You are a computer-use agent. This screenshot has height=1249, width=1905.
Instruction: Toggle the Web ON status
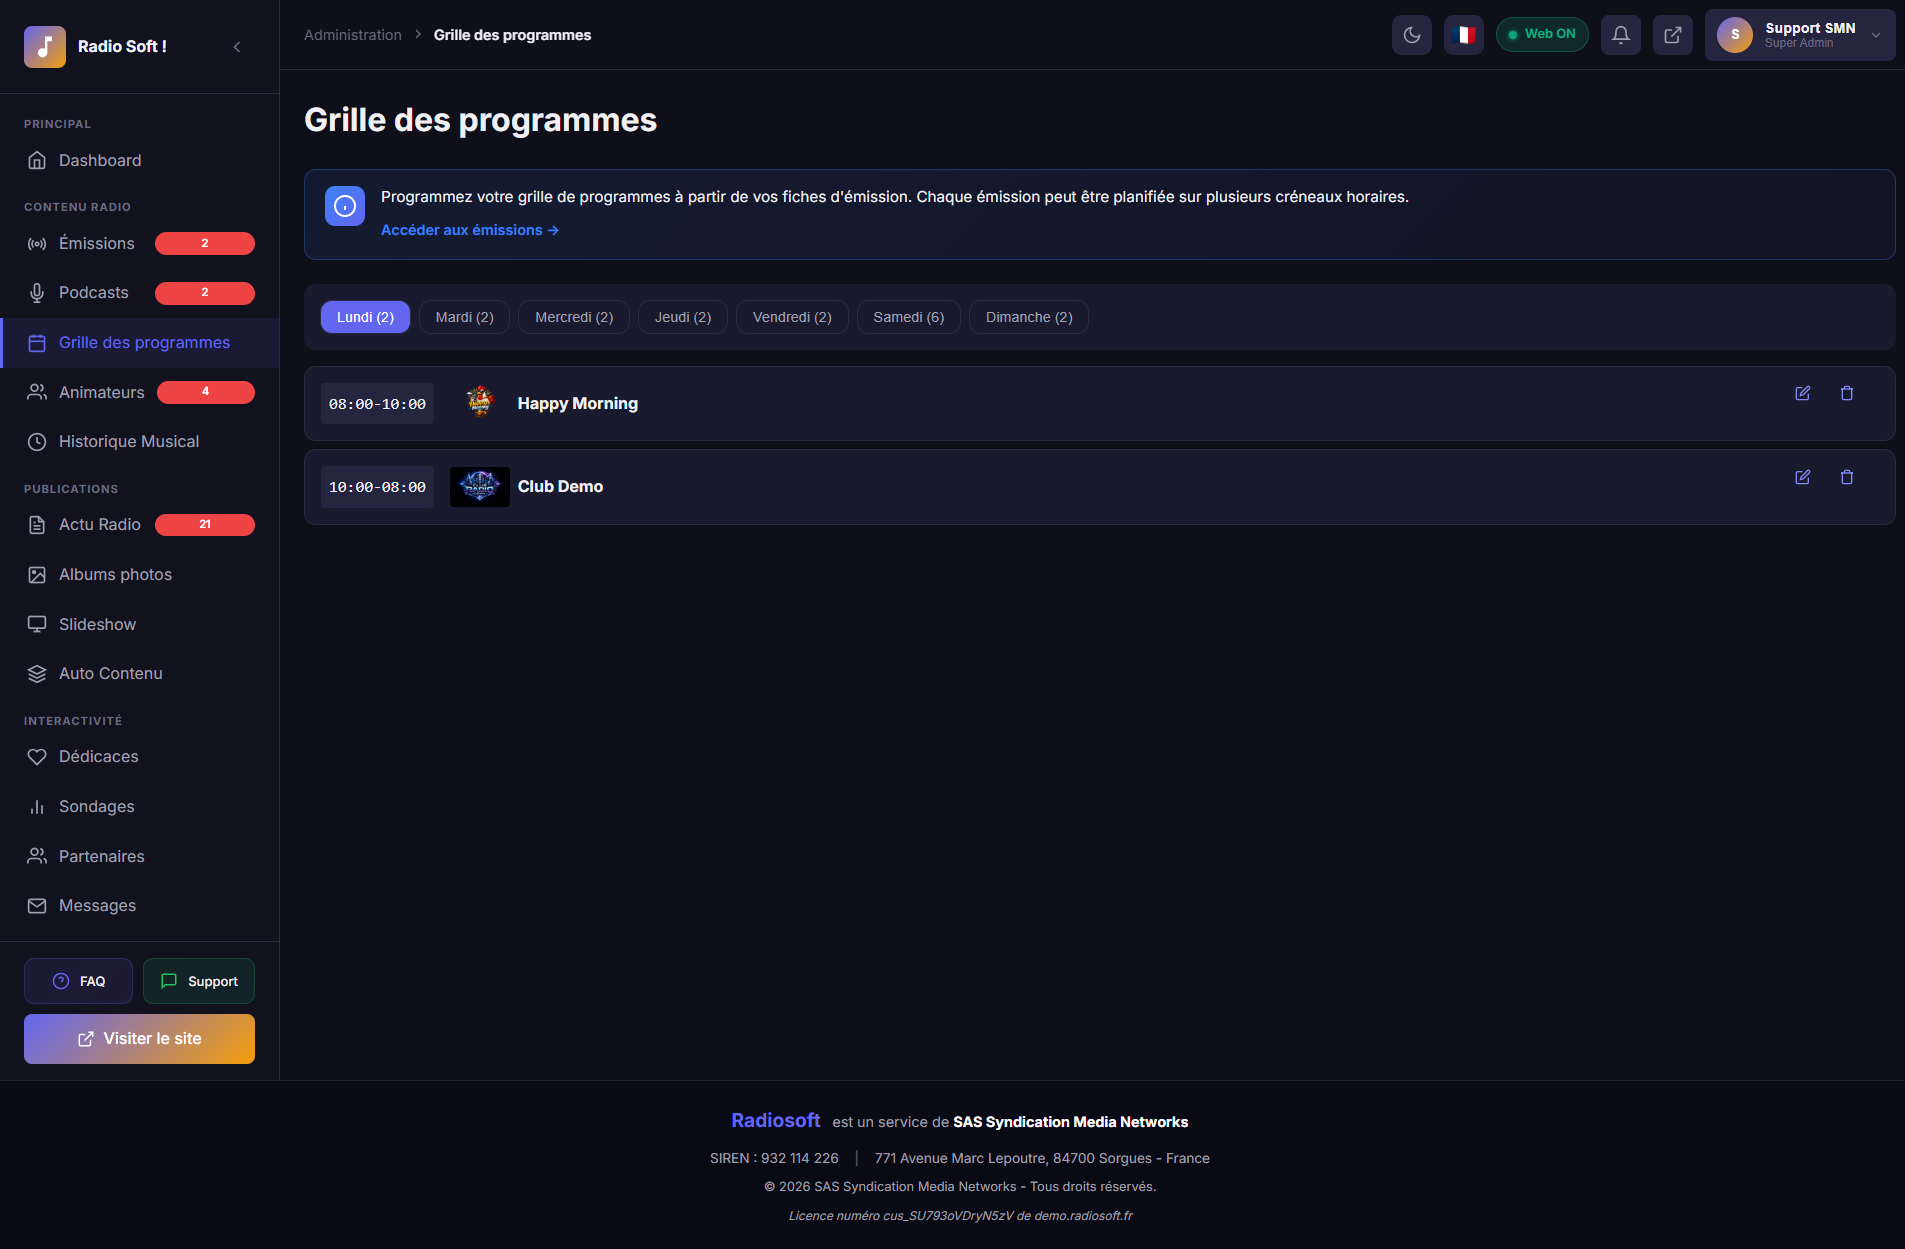click(1542, 33)
